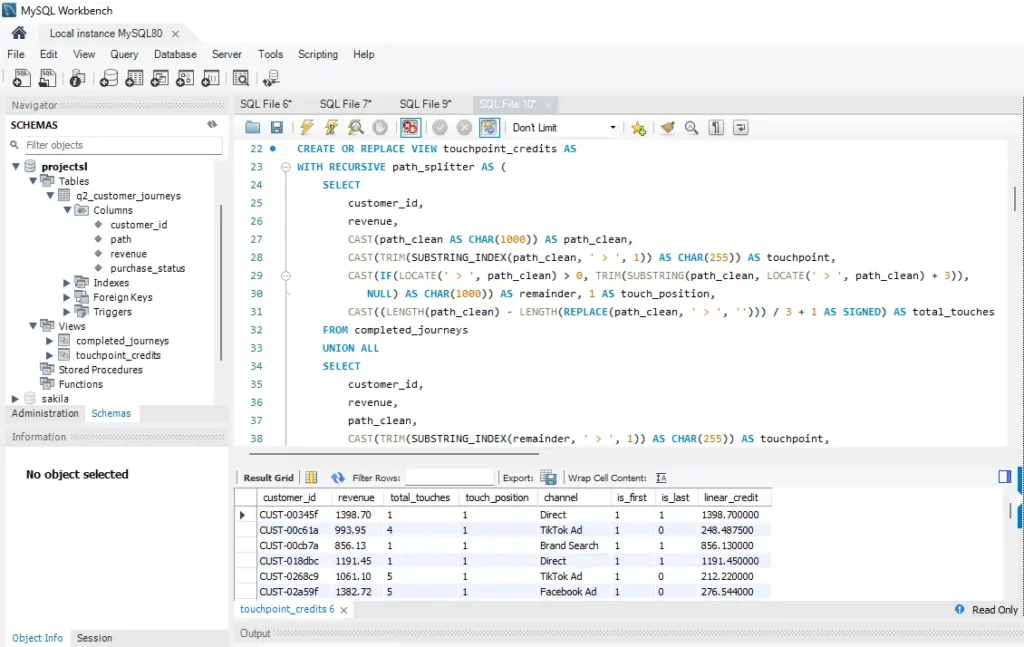1024x647 pixels.
Task: Select the purchase_status column
Action: [148, 268]
